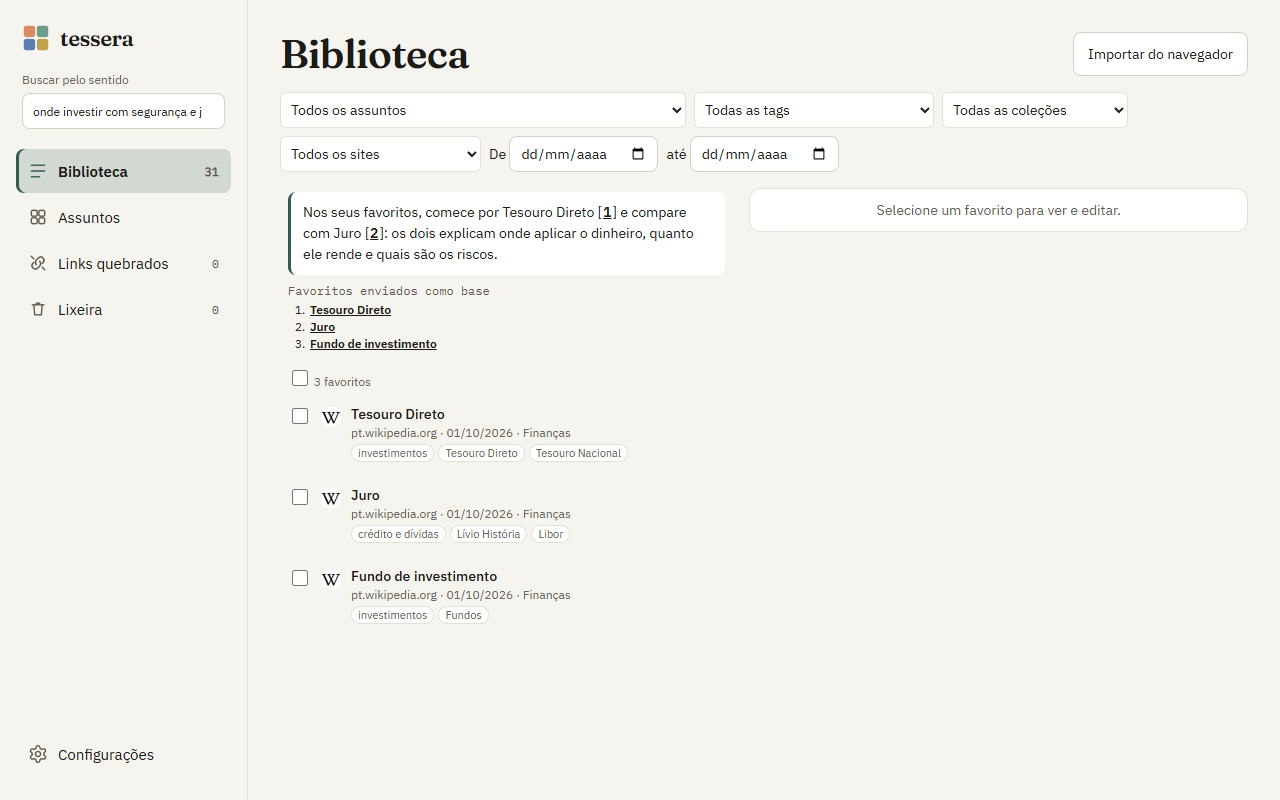Open the Tesouro Direto link in the sources list
This screenshot has width=1280, height=800.
point(350,310)
